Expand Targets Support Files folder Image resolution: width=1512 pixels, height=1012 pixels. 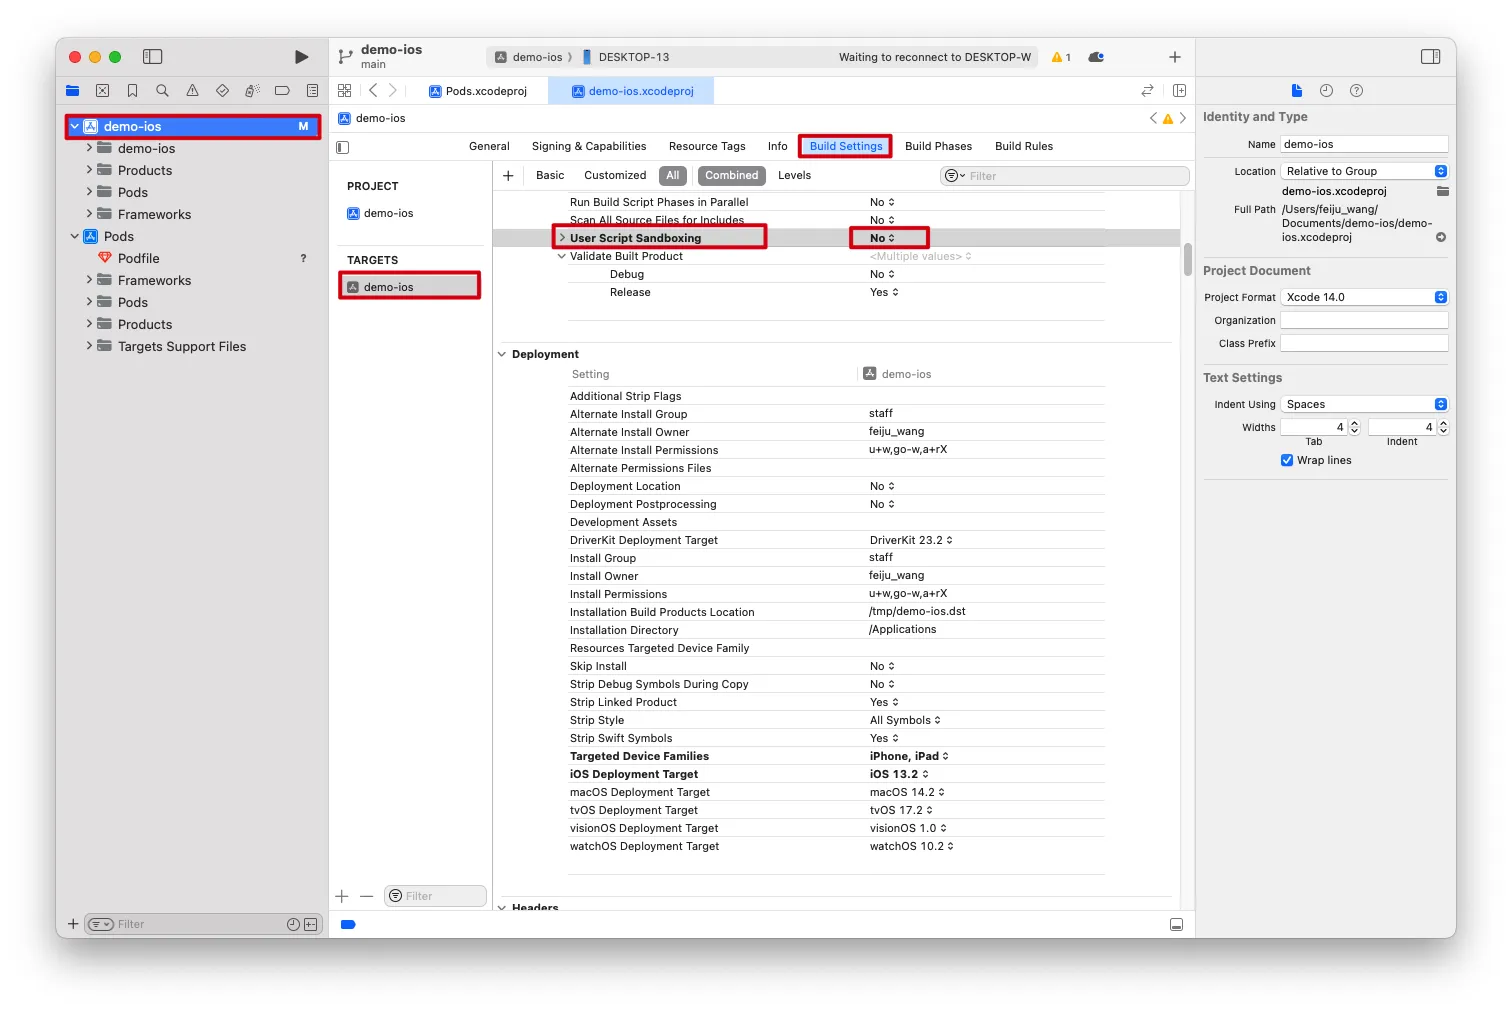pyautogui.click(x=89, y=346)
